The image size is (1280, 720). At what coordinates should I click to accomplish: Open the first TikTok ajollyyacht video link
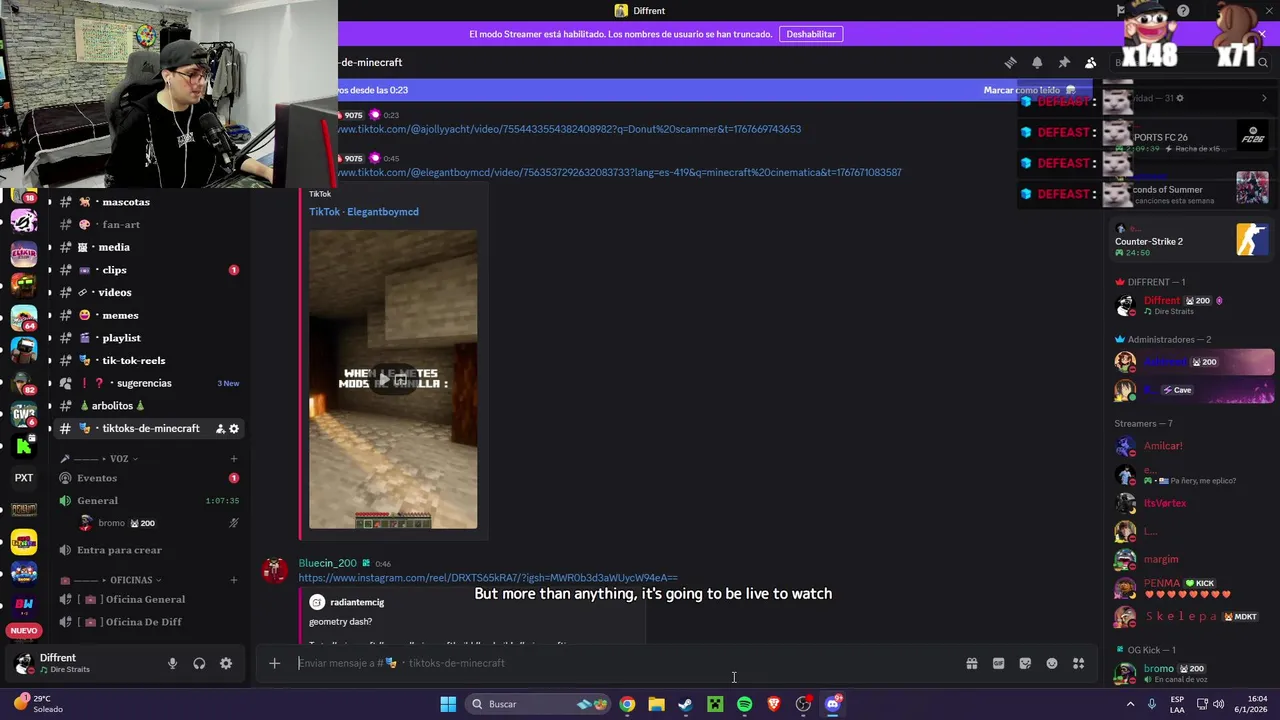569,129
